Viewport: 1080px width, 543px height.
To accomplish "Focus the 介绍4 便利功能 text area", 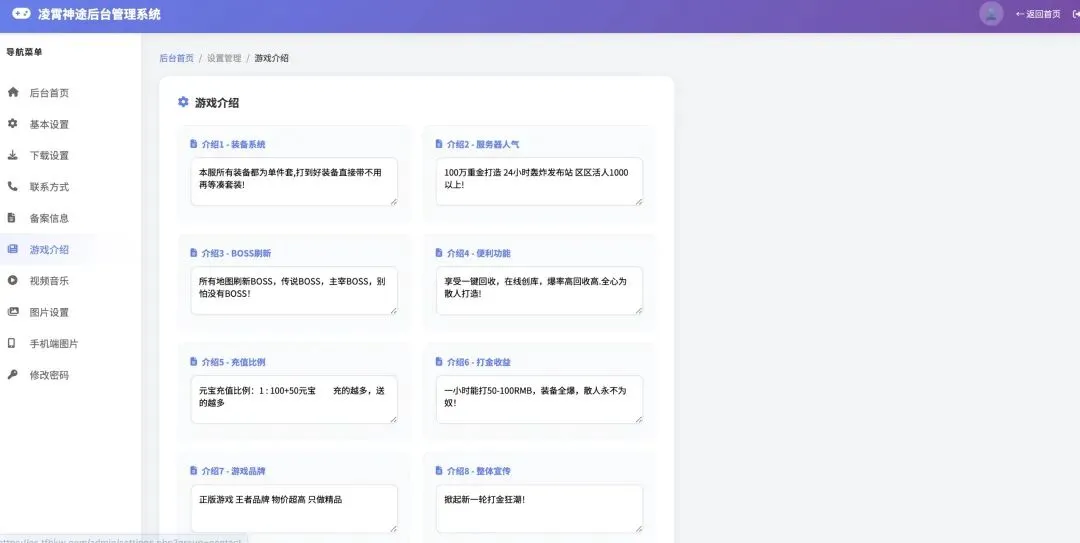I will coord(539,291).
